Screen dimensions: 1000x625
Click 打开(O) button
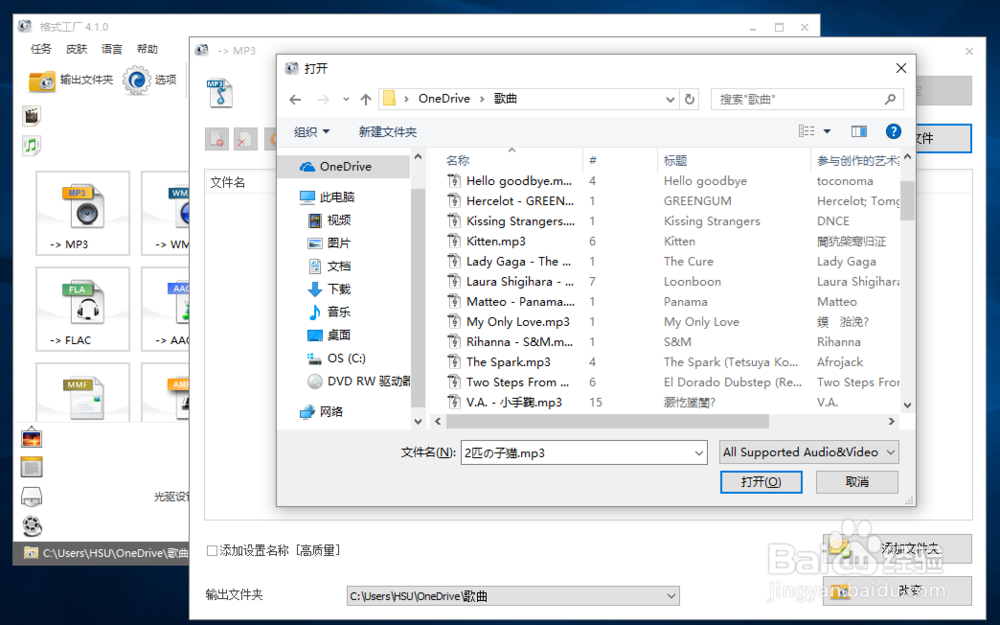[x=761, y=482]
